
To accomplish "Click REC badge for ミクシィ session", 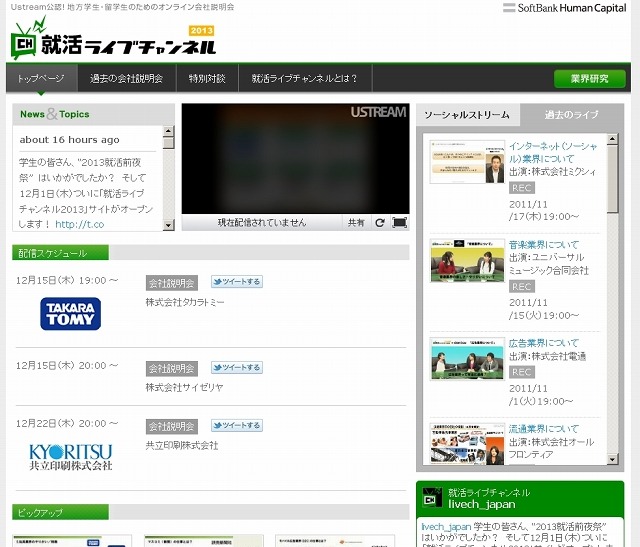I will click(x=522, y=188).
